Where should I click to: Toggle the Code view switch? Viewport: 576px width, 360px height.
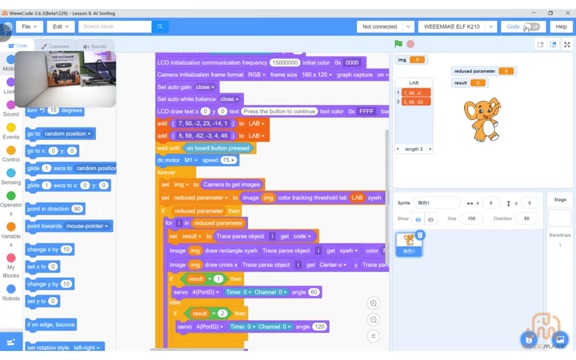pyautogui.click(x=532, y=26)
